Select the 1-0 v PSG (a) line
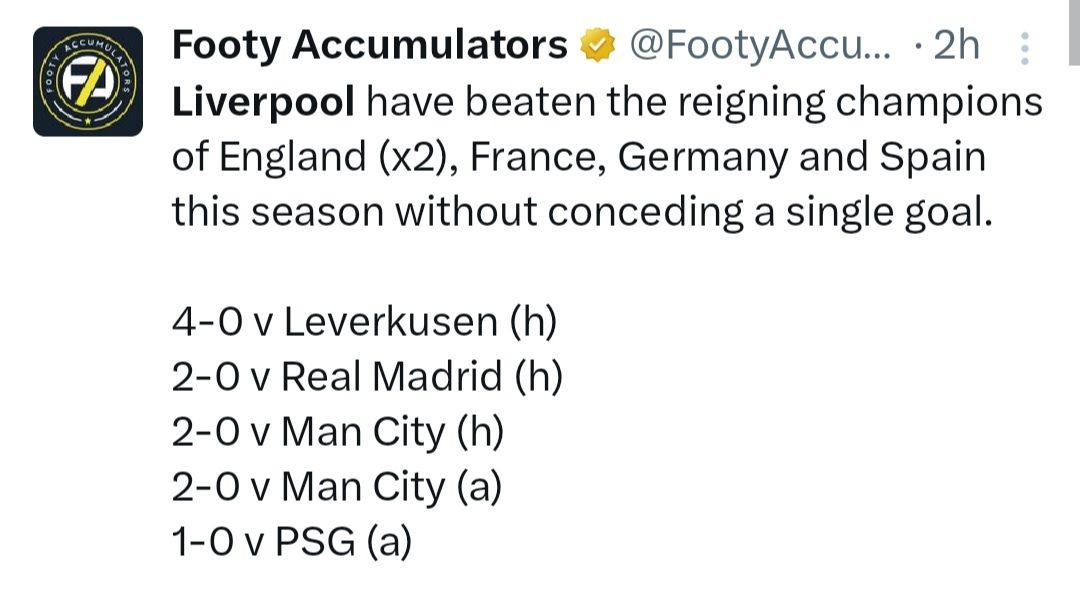The height and width of the screenshot is (596, 1080). tap(292, 542)
